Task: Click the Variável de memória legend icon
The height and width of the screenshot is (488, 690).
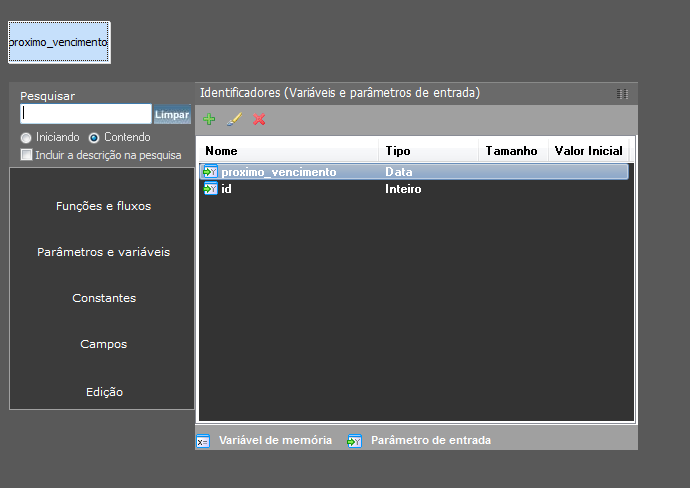Action: [203, 441]
